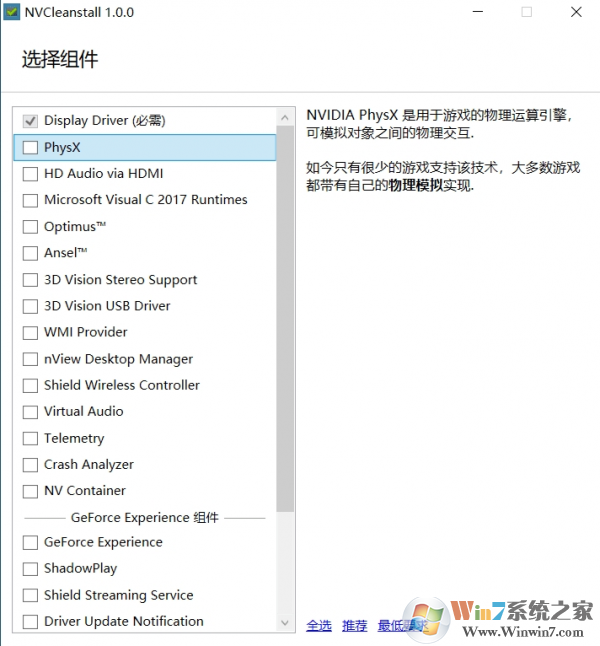Enable the Virtual Audio checkbox
Image resolution: width=600 pixels, height=646 pixels.
[30, 411]
